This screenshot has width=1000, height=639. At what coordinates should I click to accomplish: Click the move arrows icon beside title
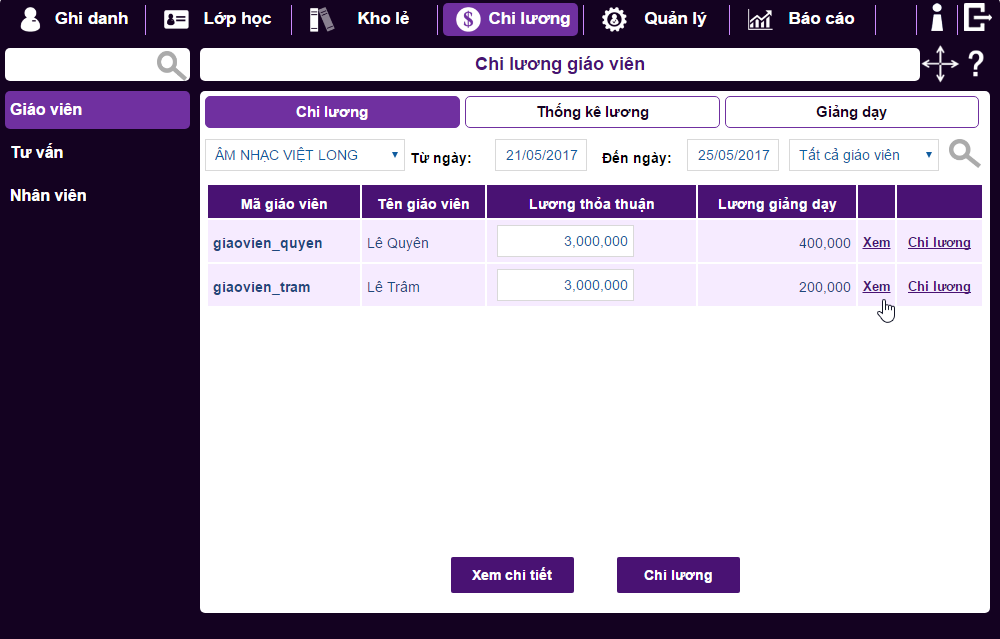[940, 65]
